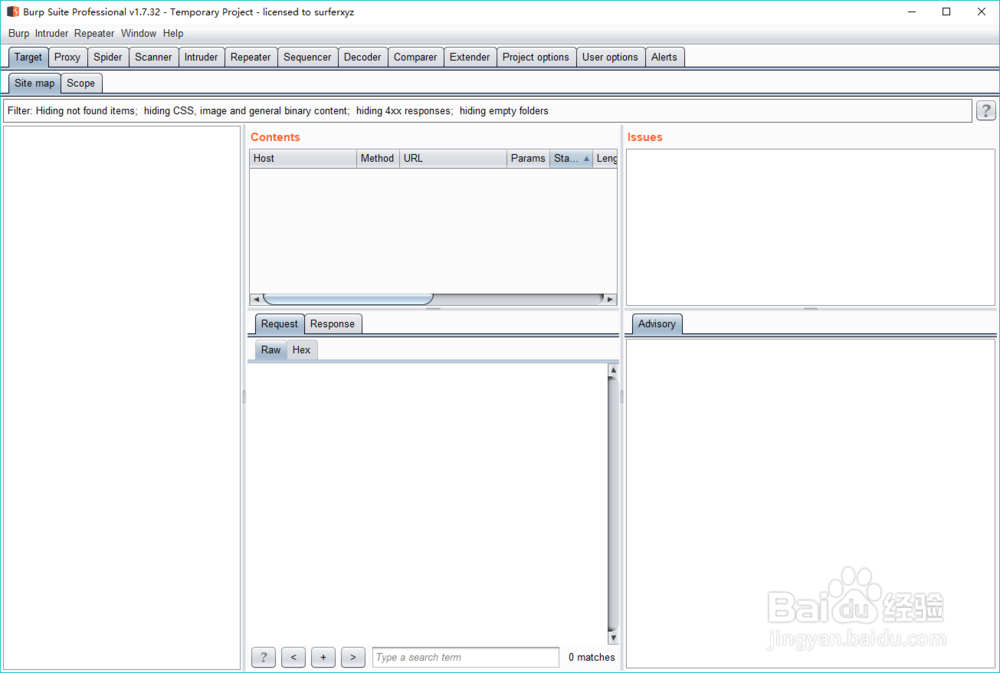This screenshot has height=673, width=1000.
Task: Click the "0 matches" label
Action: tap(592, 657)
